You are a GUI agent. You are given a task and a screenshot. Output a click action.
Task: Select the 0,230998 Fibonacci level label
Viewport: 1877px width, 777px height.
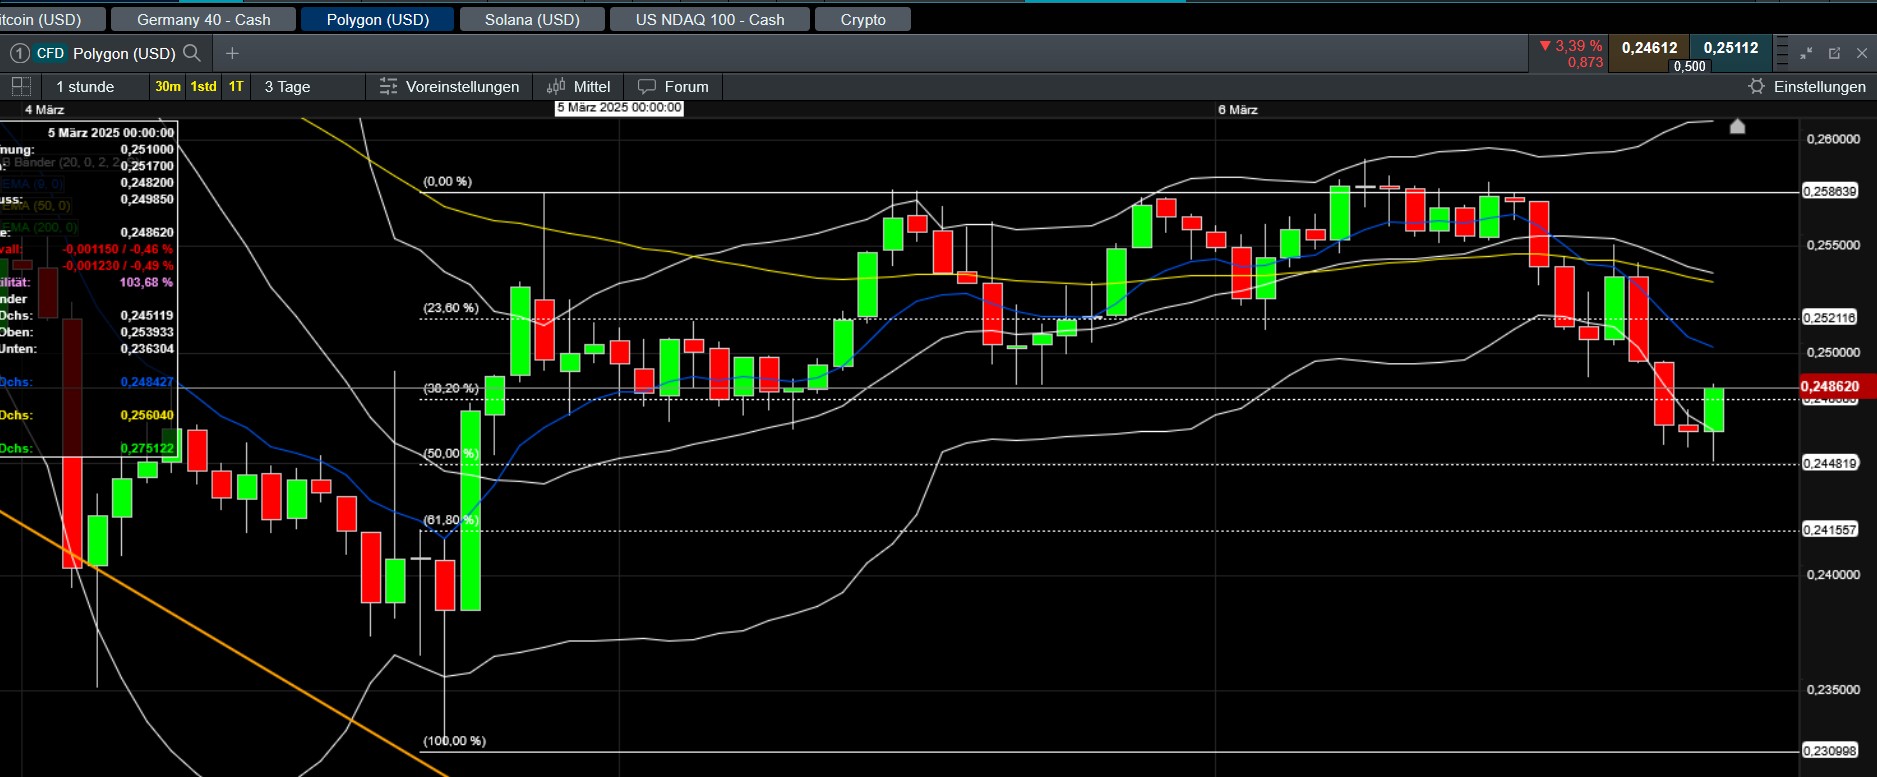click(1830, 751)
